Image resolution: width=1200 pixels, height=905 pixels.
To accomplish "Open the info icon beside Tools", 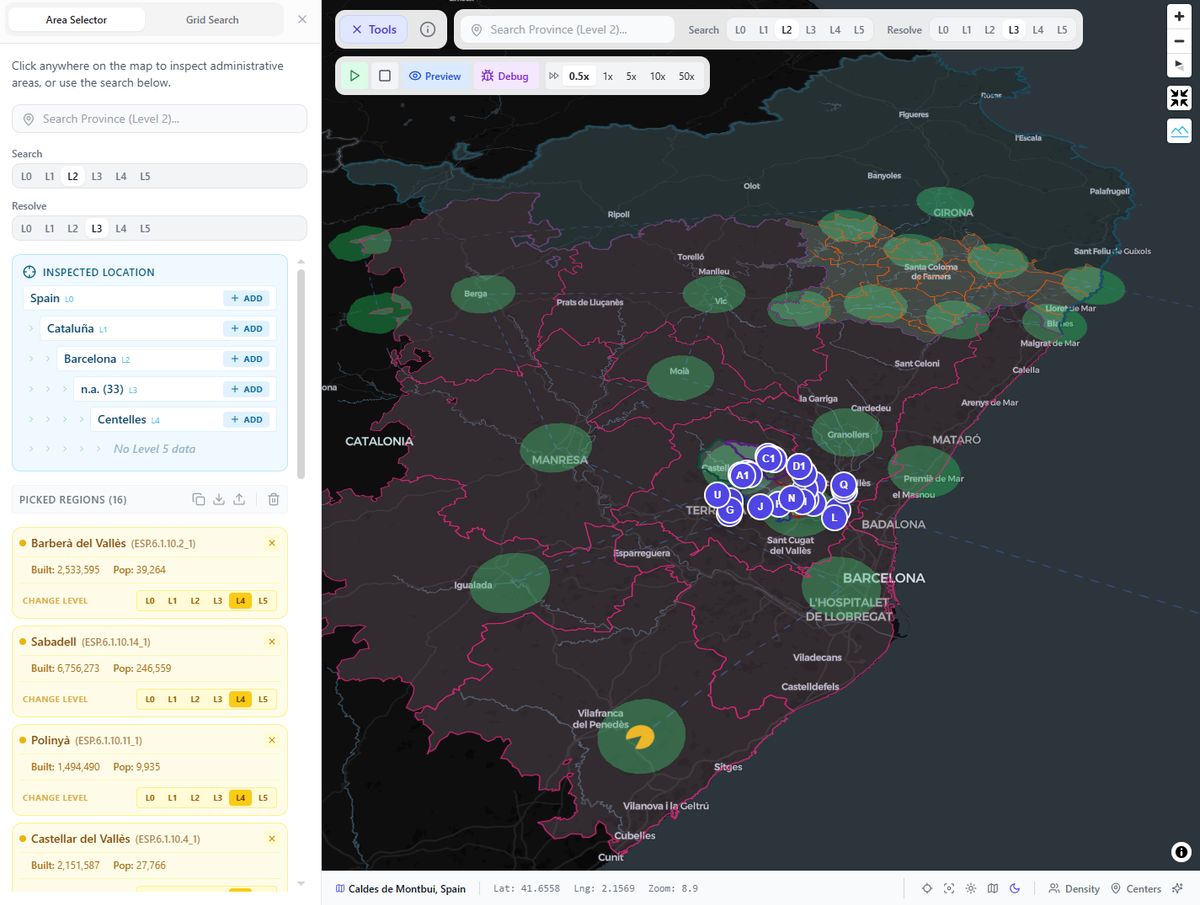I will pyautogui.click(x=428, y=30).
